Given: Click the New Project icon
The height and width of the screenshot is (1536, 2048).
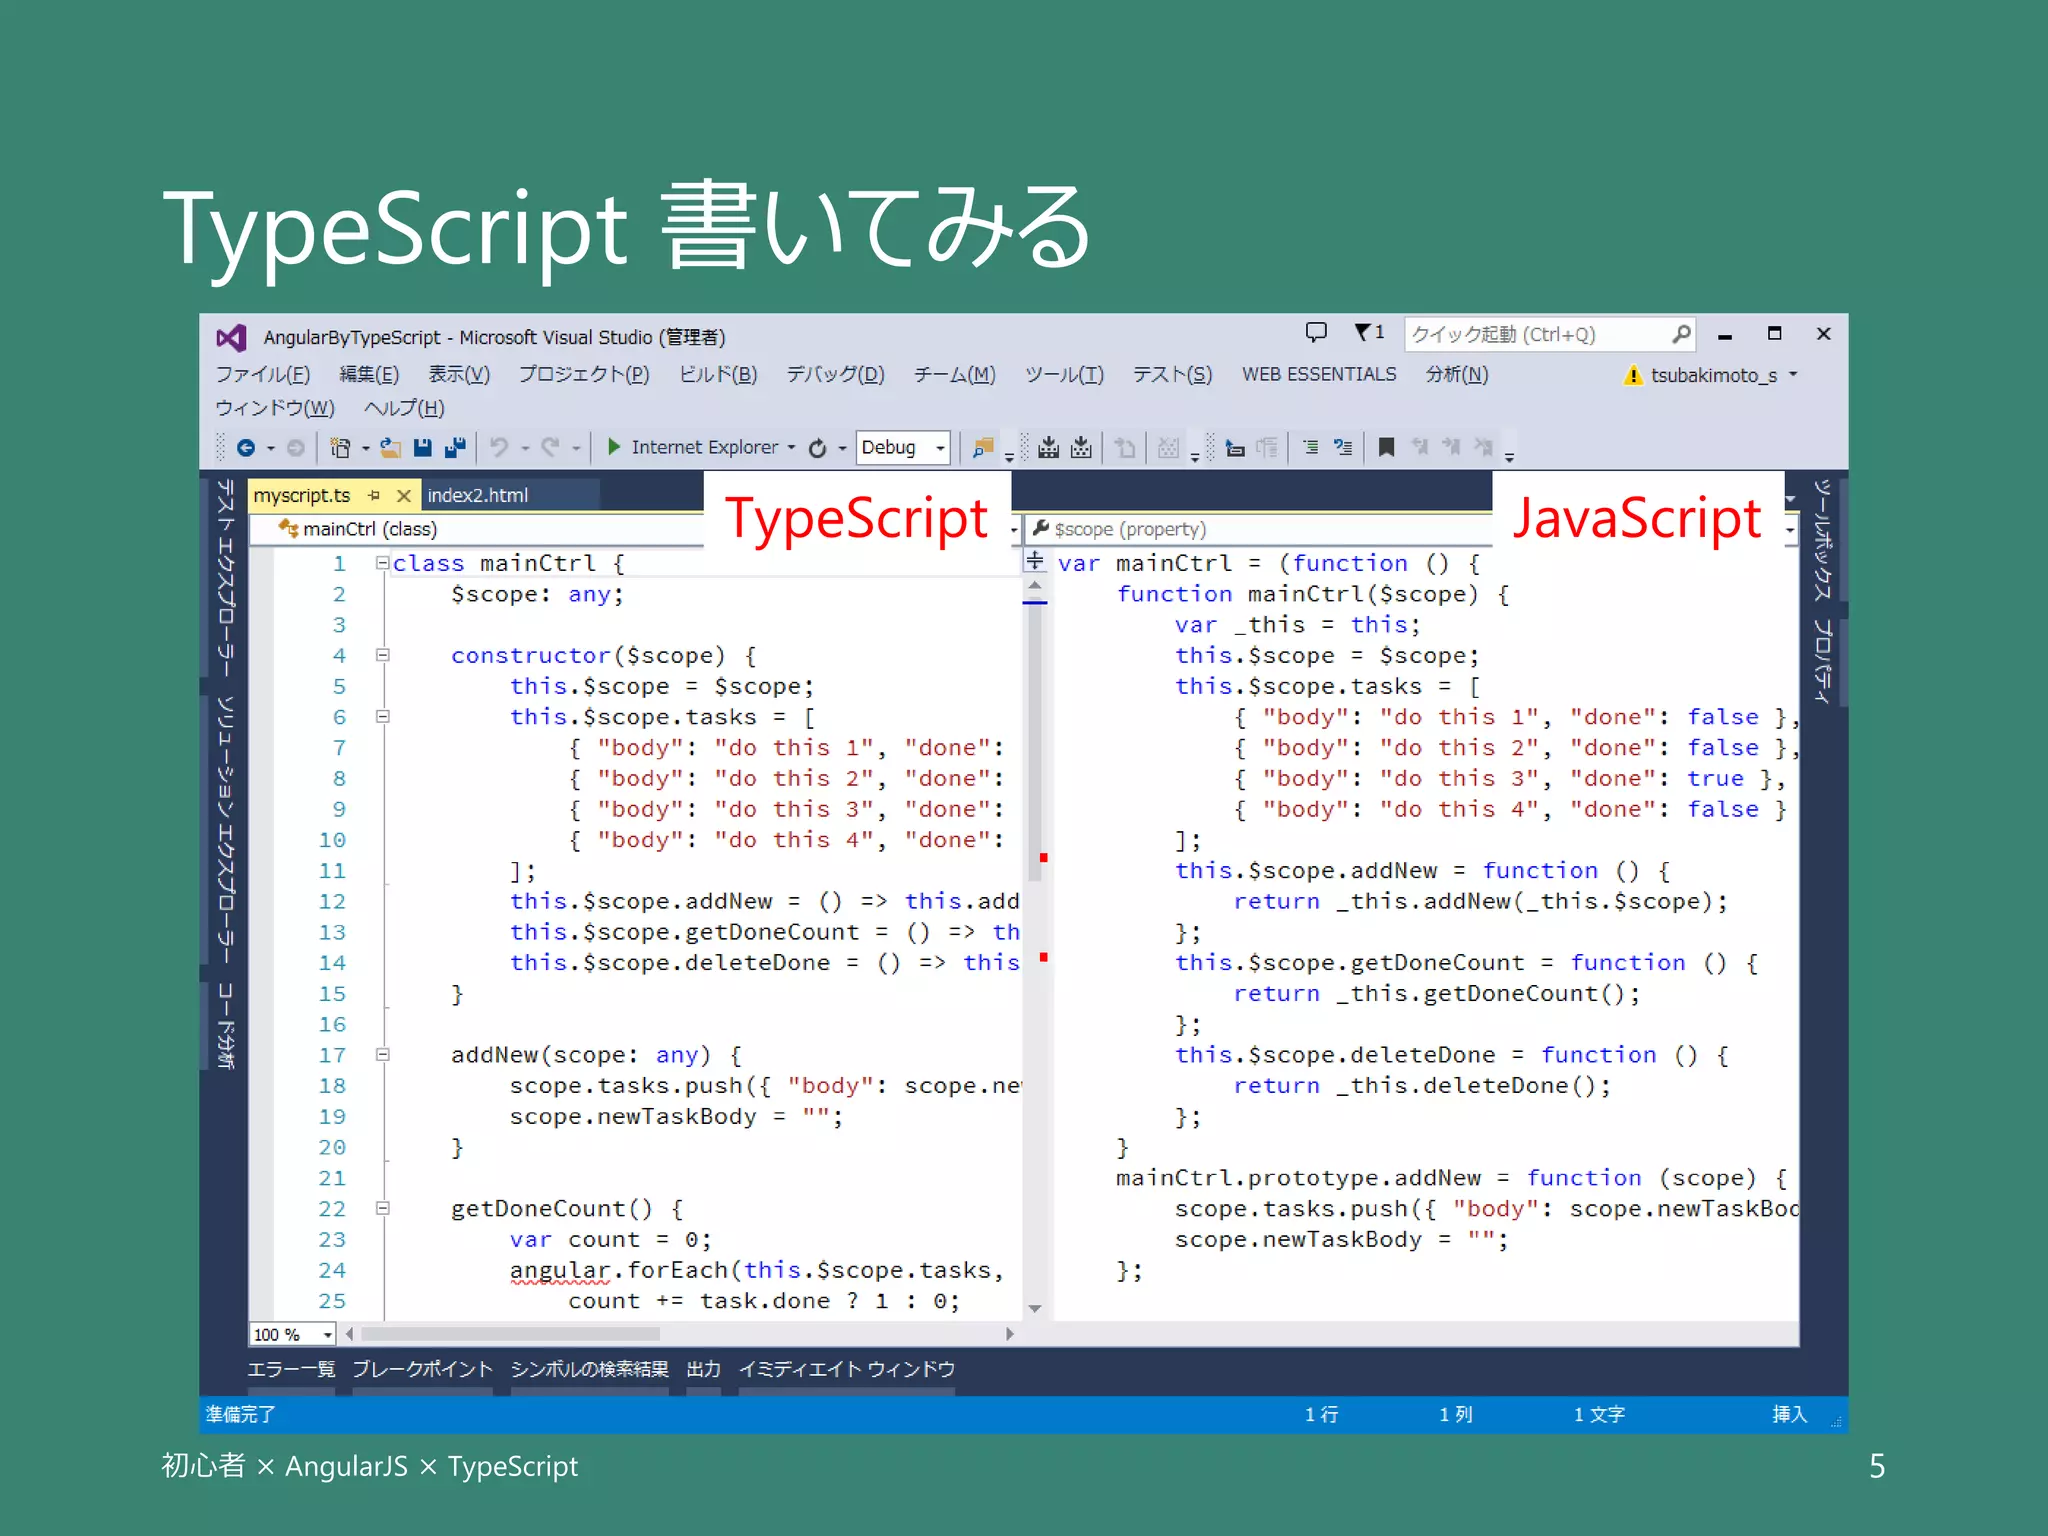Looking at the screenshot, I should (x=341, y=448).
